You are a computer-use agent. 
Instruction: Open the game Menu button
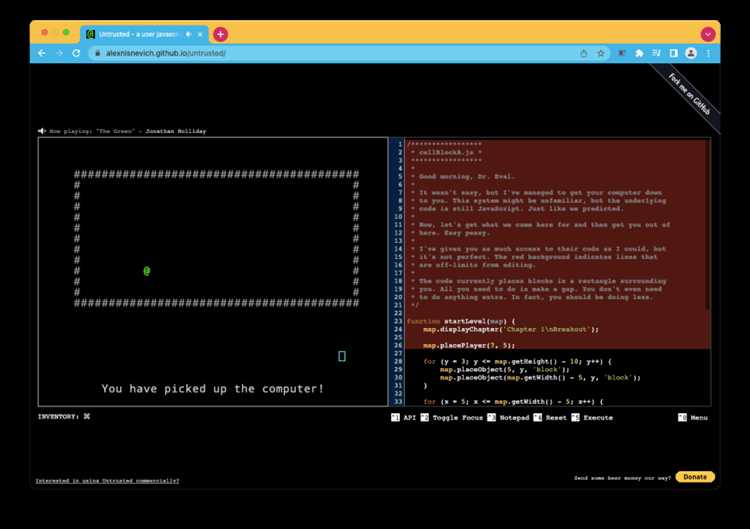[x=693, y=418]
